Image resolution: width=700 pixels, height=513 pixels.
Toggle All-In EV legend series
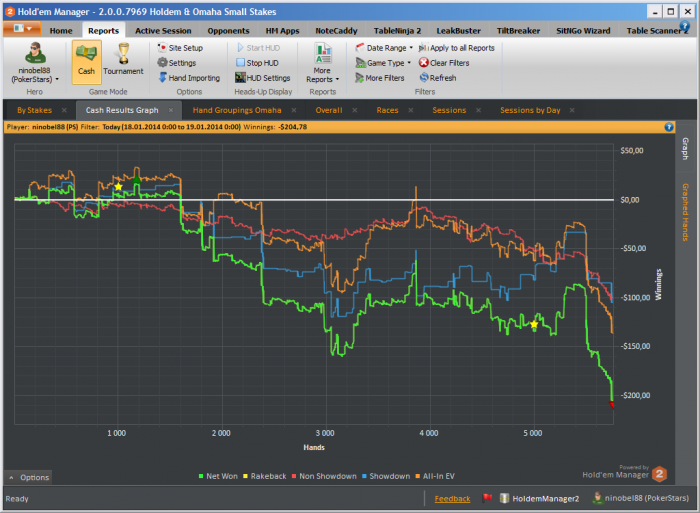435,476
